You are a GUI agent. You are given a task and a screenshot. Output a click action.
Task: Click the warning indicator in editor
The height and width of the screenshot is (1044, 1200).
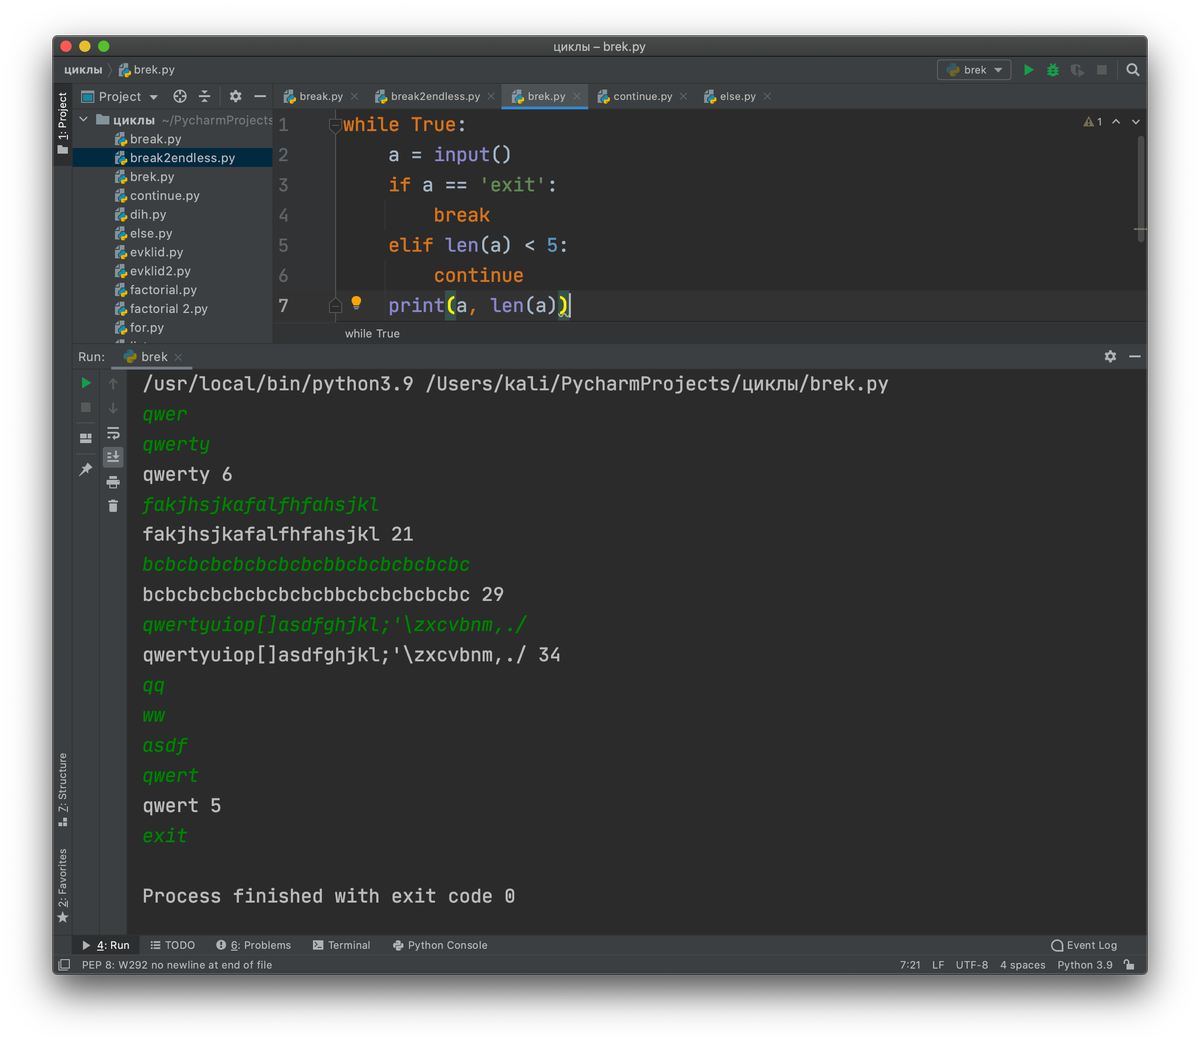click(x=1093, y=122)
